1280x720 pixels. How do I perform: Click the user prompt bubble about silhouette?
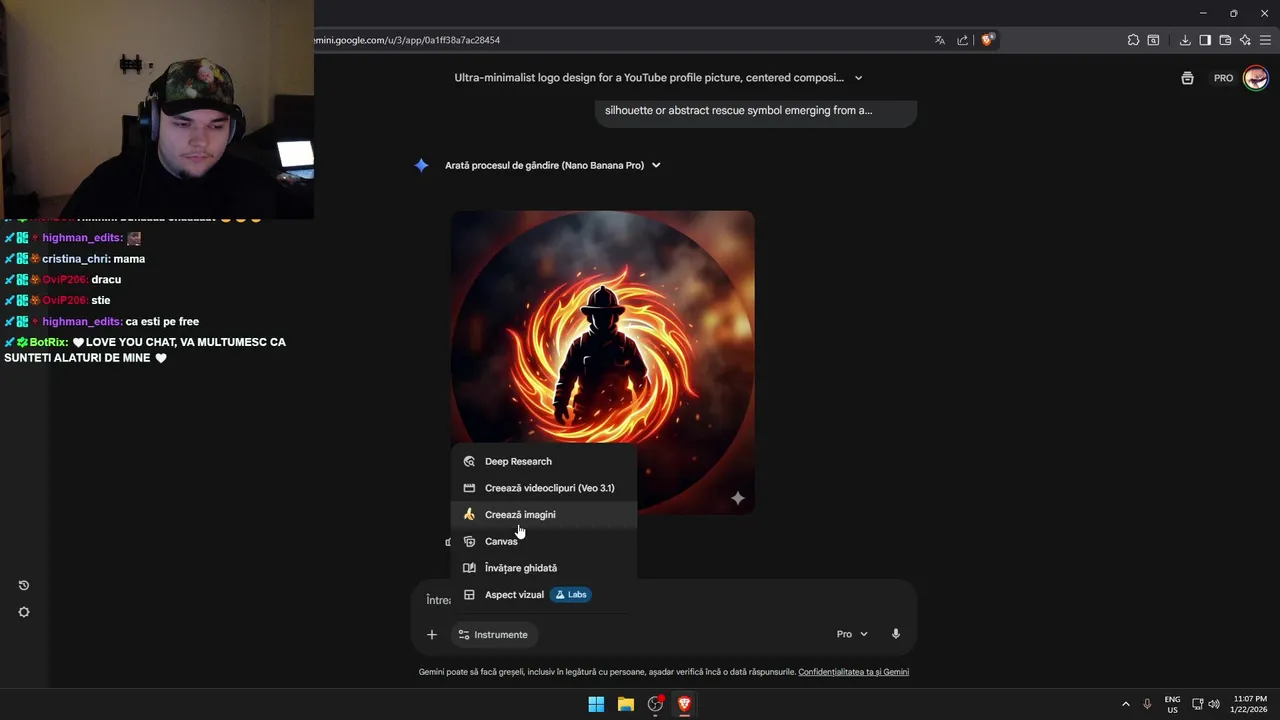coord(756,112)
